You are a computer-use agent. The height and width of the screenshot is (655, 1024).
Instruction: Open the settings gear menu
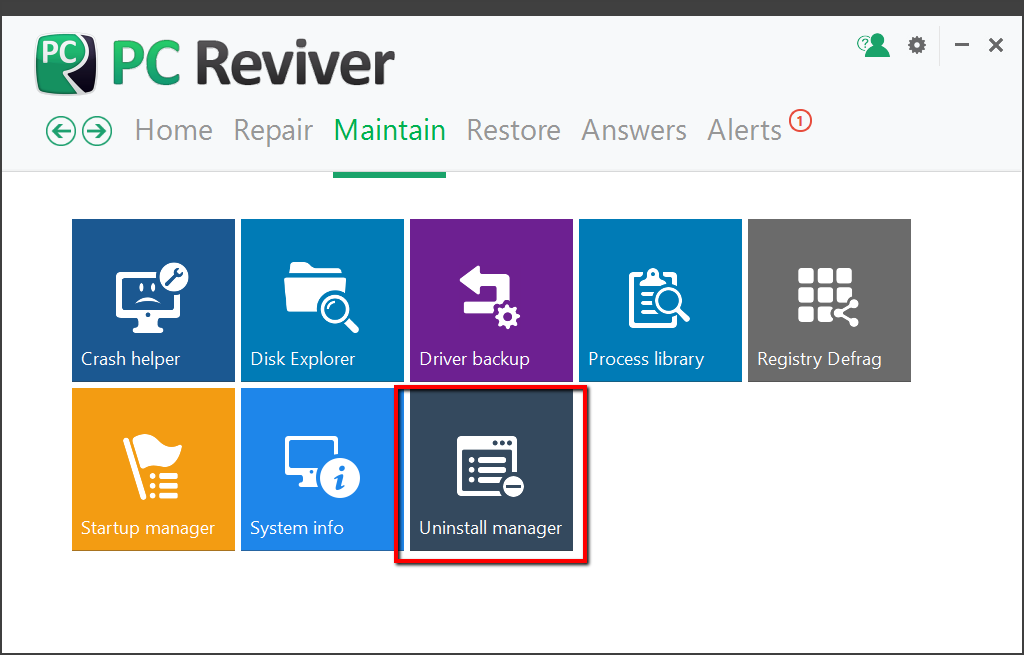(x=916, y=45)
